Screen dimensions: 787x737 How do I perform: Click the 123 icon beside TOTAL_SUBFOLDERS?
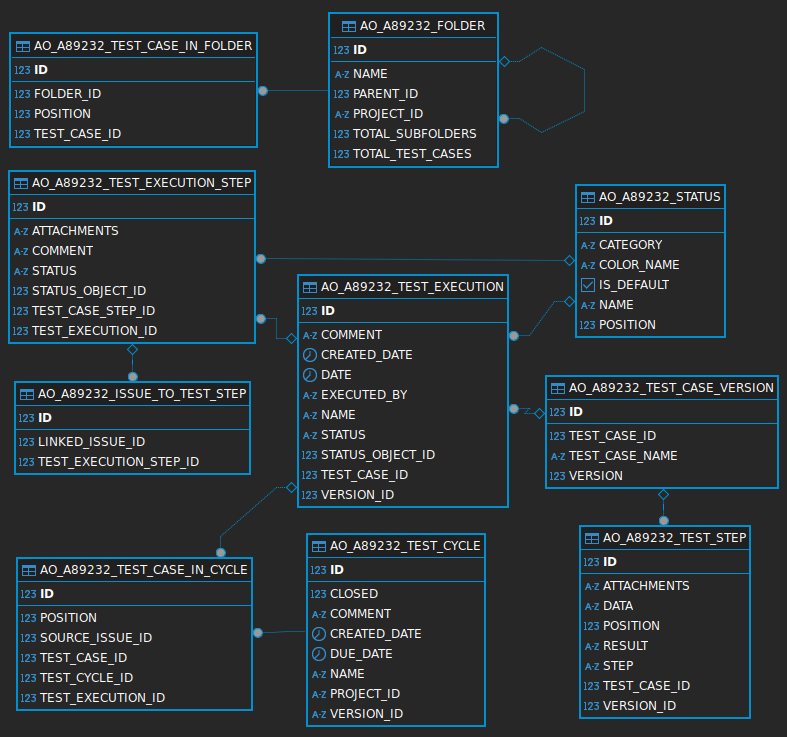[341, 134]
